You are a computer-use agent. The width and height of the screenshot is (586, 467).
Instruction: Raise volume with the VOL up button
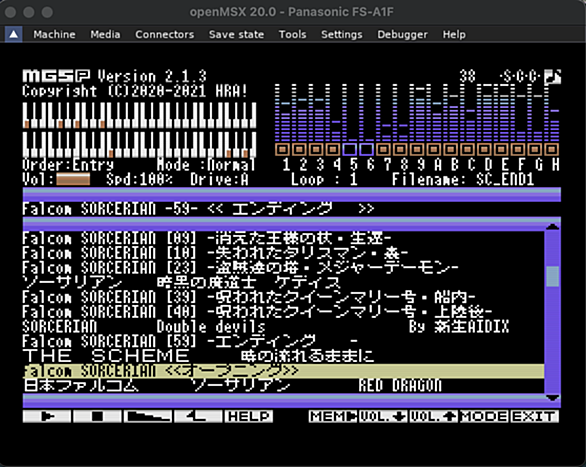434,416
